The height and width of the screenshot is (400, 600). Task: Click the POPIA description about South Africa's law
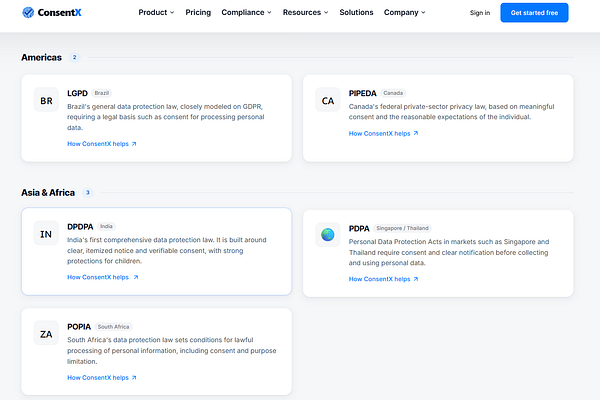coord(171,351)
